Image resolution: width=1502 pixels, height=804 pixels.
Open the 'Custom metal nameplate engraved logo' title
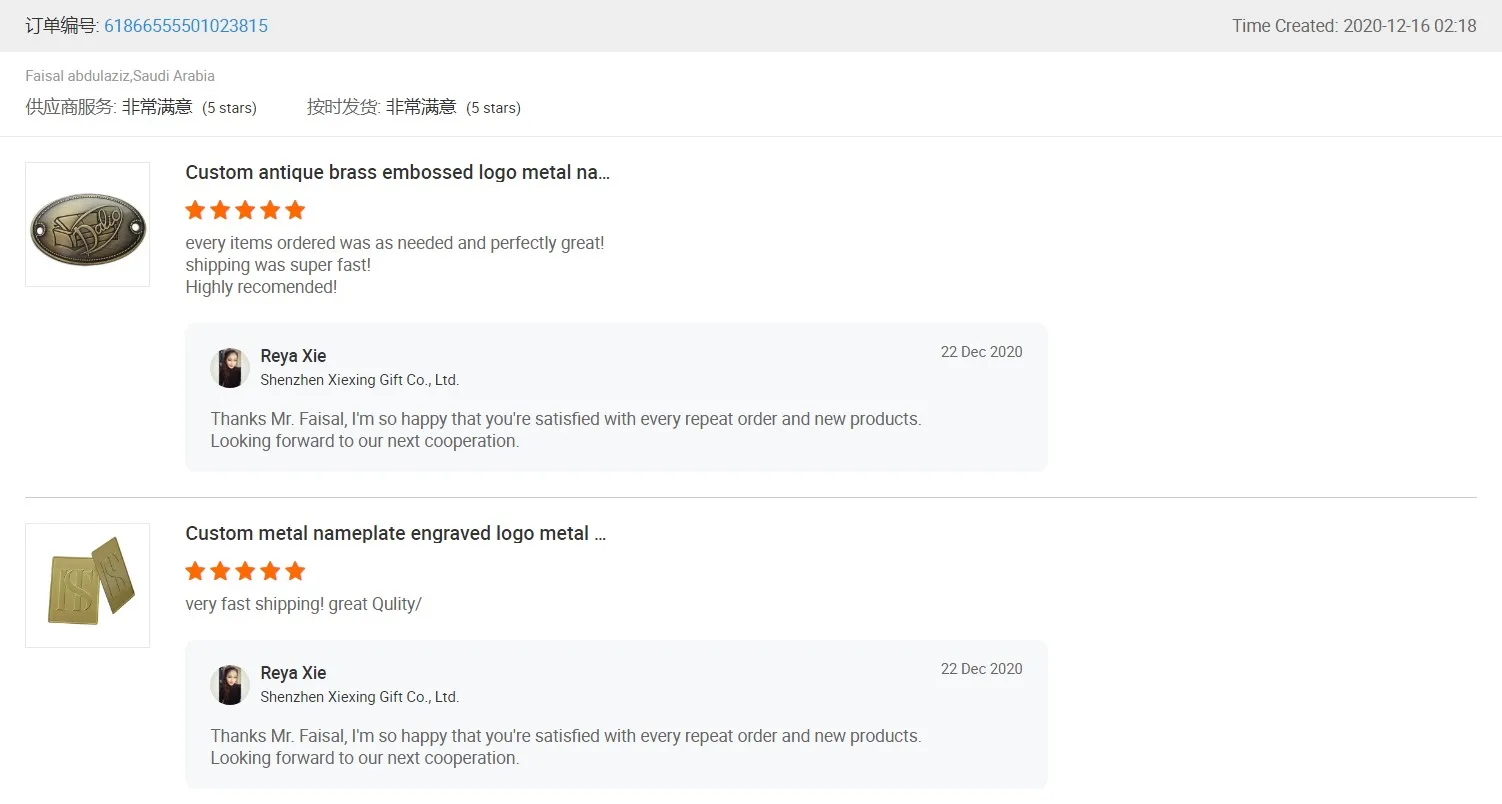395,533
